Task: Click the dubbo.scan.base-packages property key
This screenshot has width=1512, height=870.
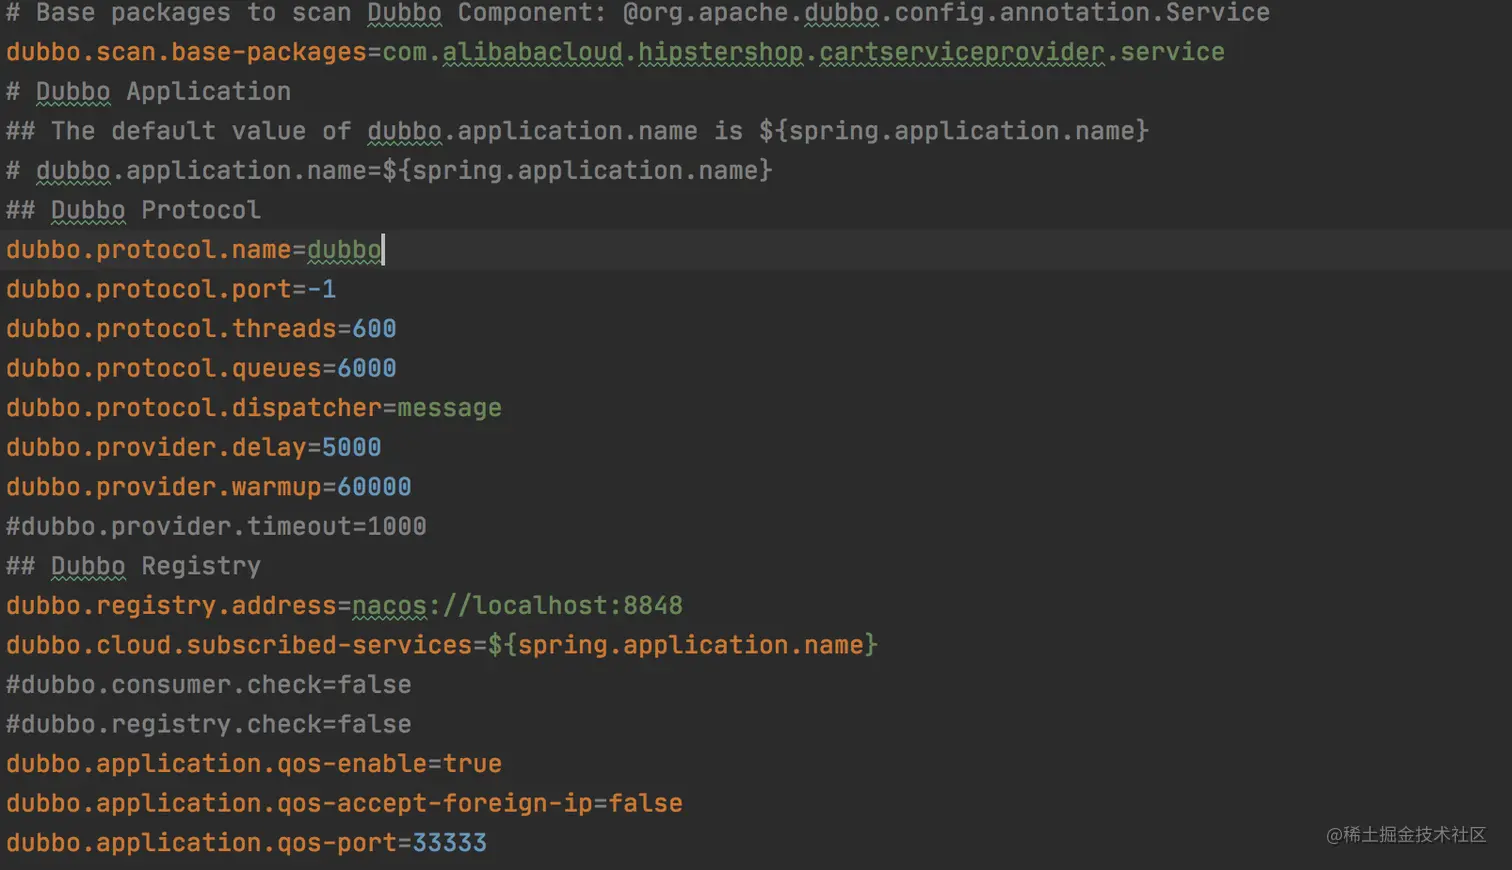Action: [186, 52]
